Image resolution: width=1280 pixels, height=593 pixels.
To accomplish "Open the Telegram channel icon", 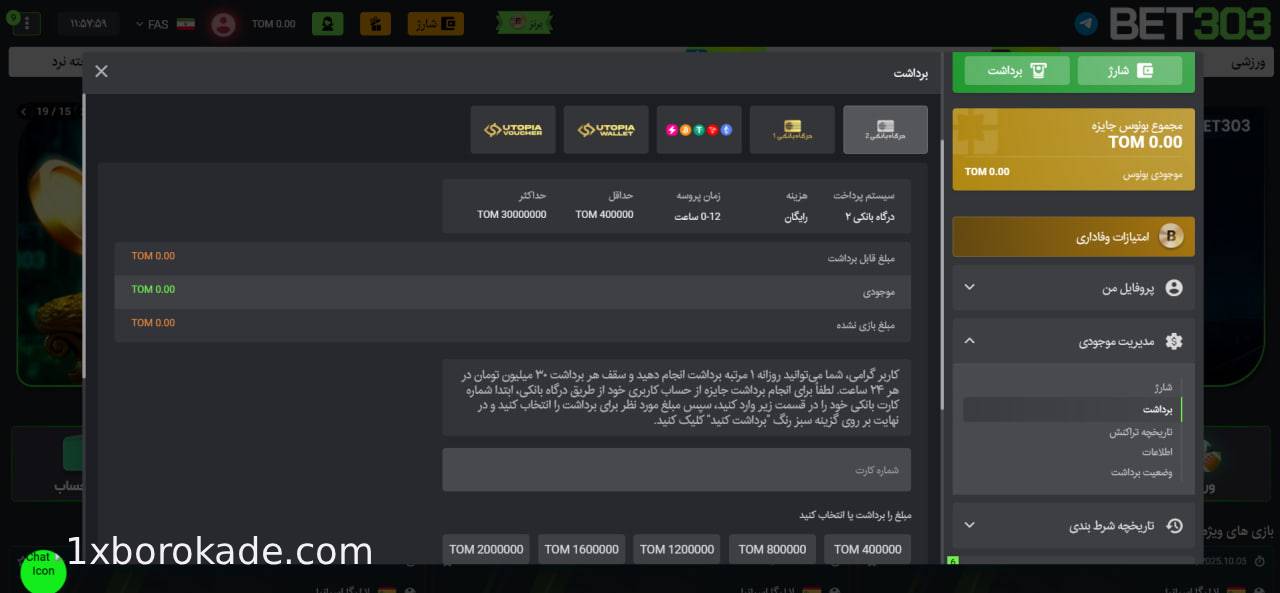I will 1086,24.
